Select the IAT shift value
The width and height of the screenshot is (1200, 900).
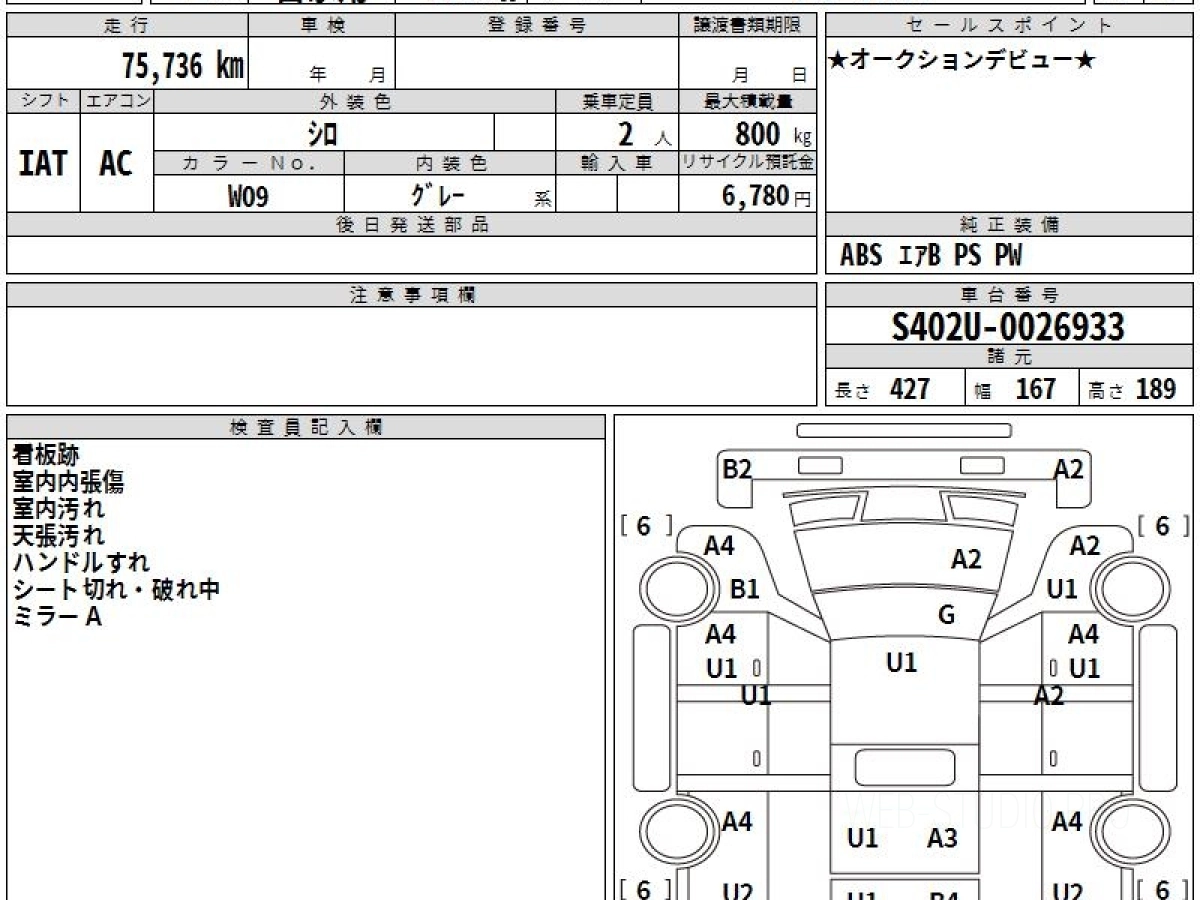click(43, 163)
